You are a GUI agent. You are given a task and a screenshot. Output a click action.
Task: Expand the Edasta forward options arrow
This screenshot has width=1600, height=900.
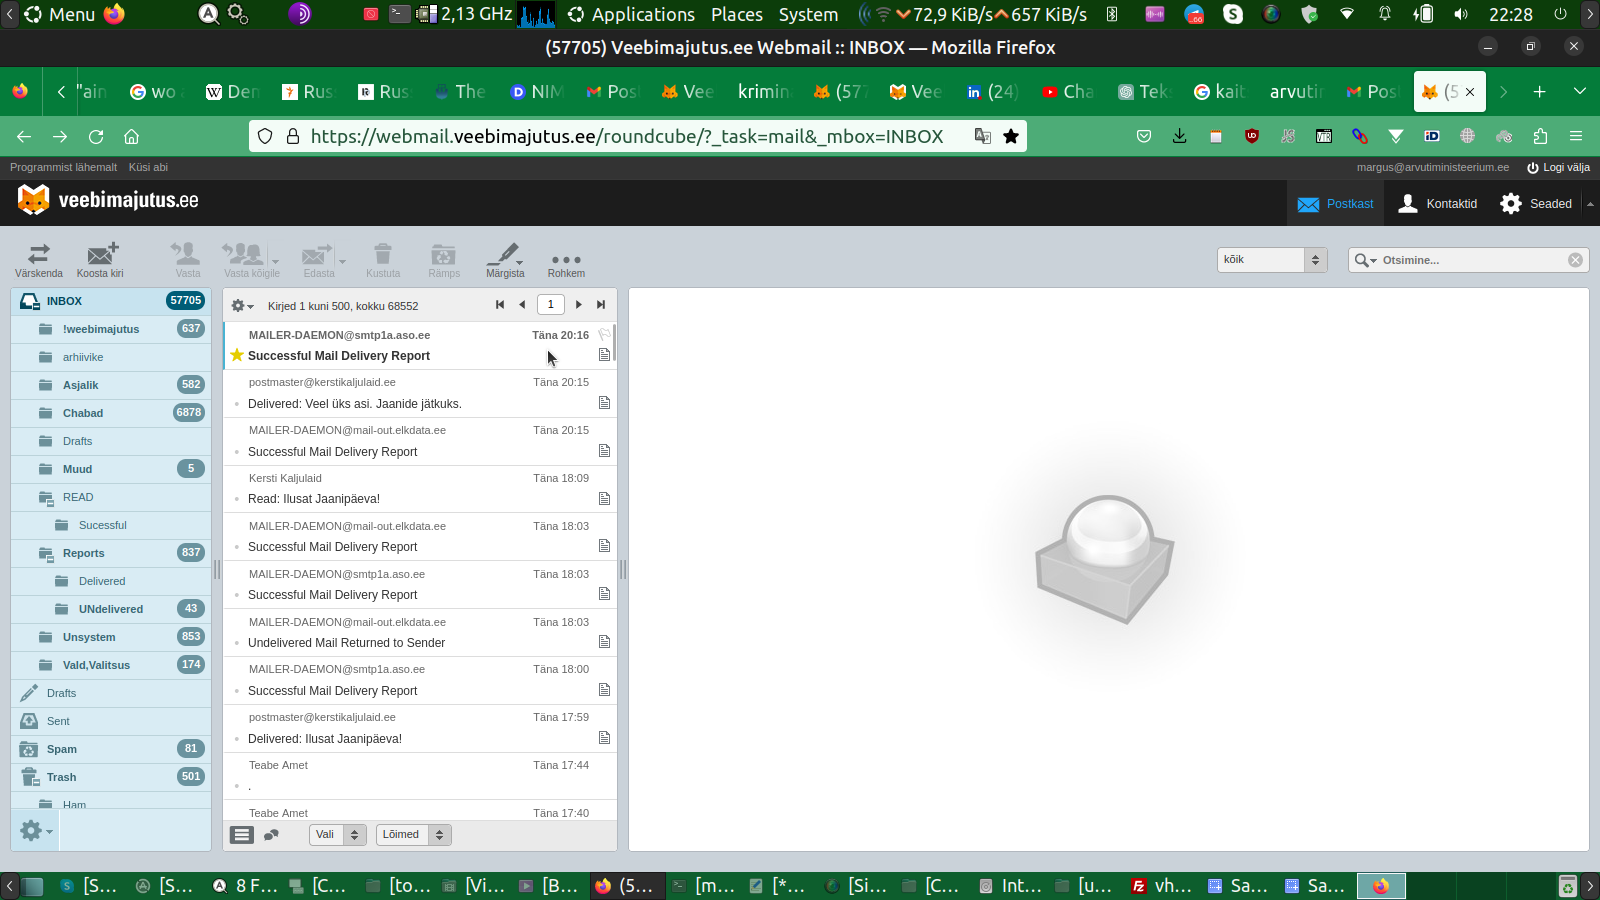342,262
